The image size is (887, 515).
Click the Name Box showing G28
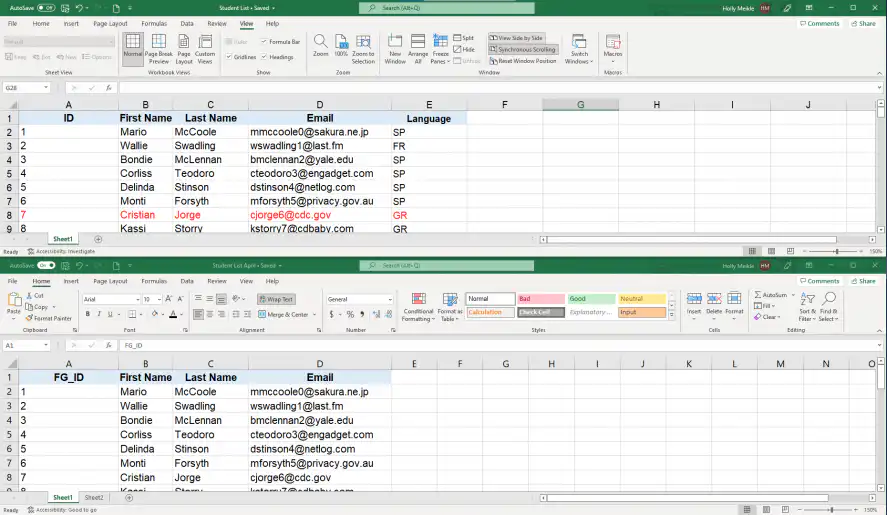pyautogui.click(x=27, y=88)
